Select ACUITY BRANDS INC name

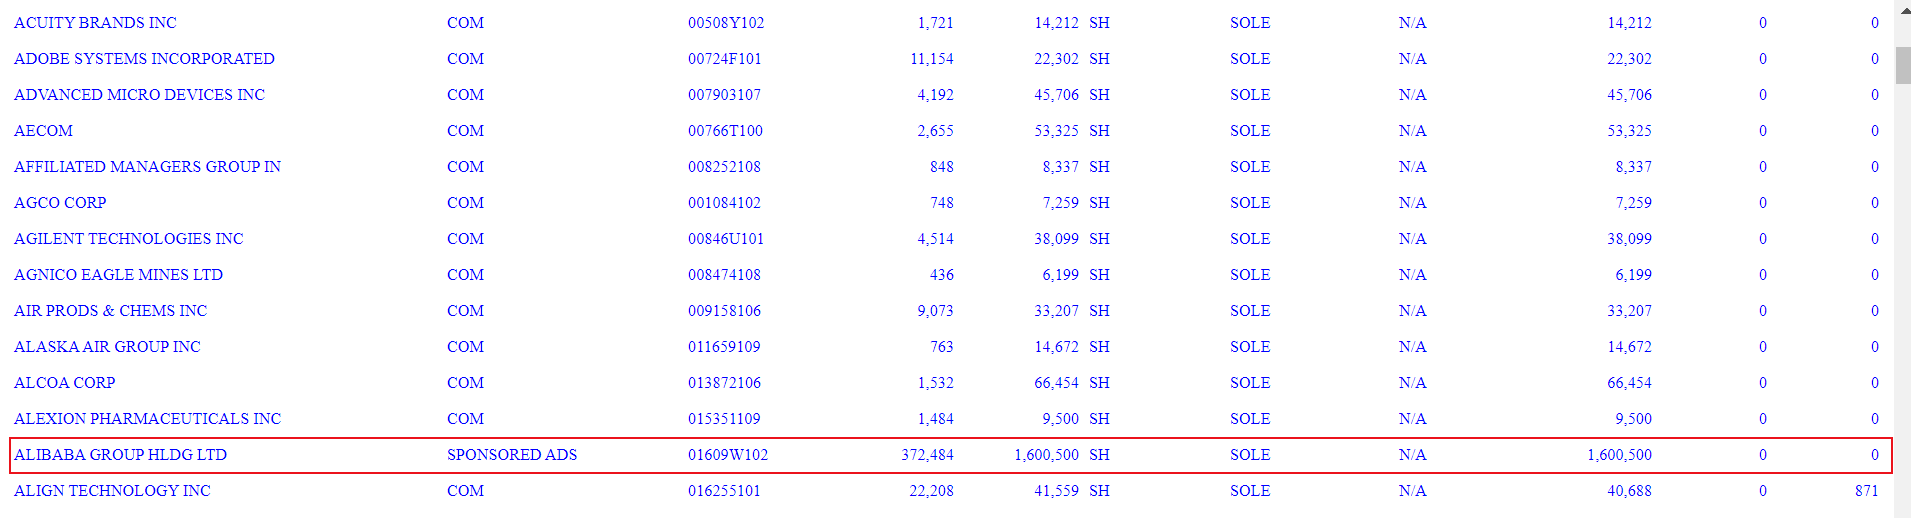click(95, 23)
